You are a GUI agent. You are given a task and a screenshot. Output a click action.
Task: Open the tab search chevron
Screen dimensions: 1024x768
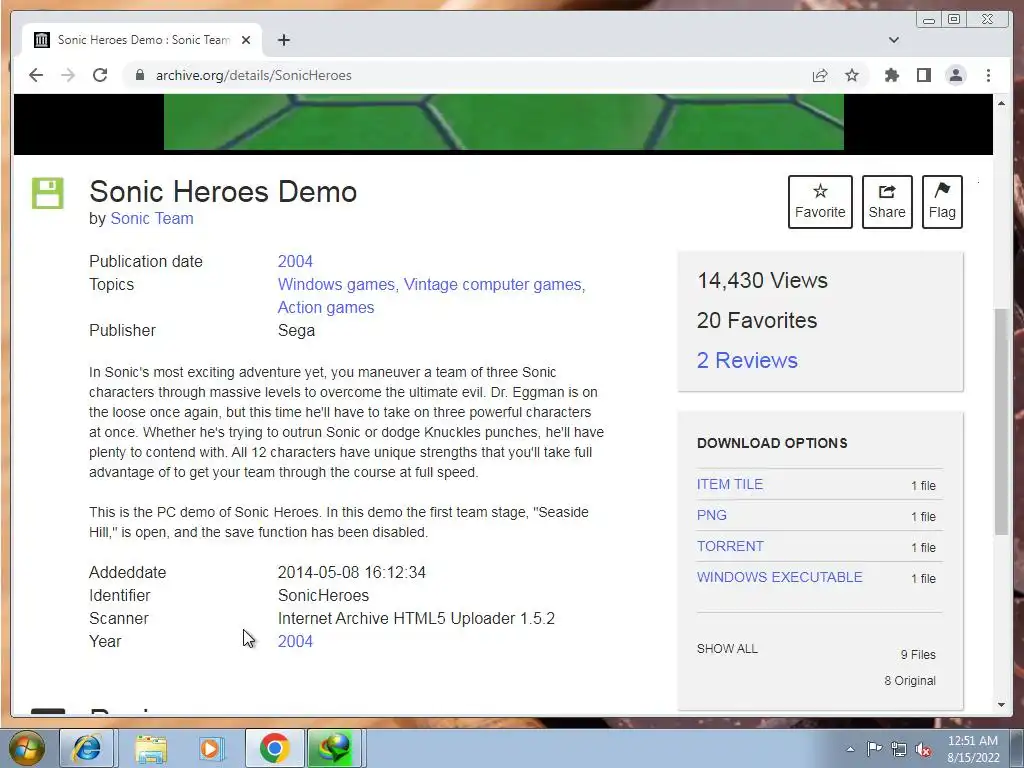pyautogui.click(x=893, y=40)
